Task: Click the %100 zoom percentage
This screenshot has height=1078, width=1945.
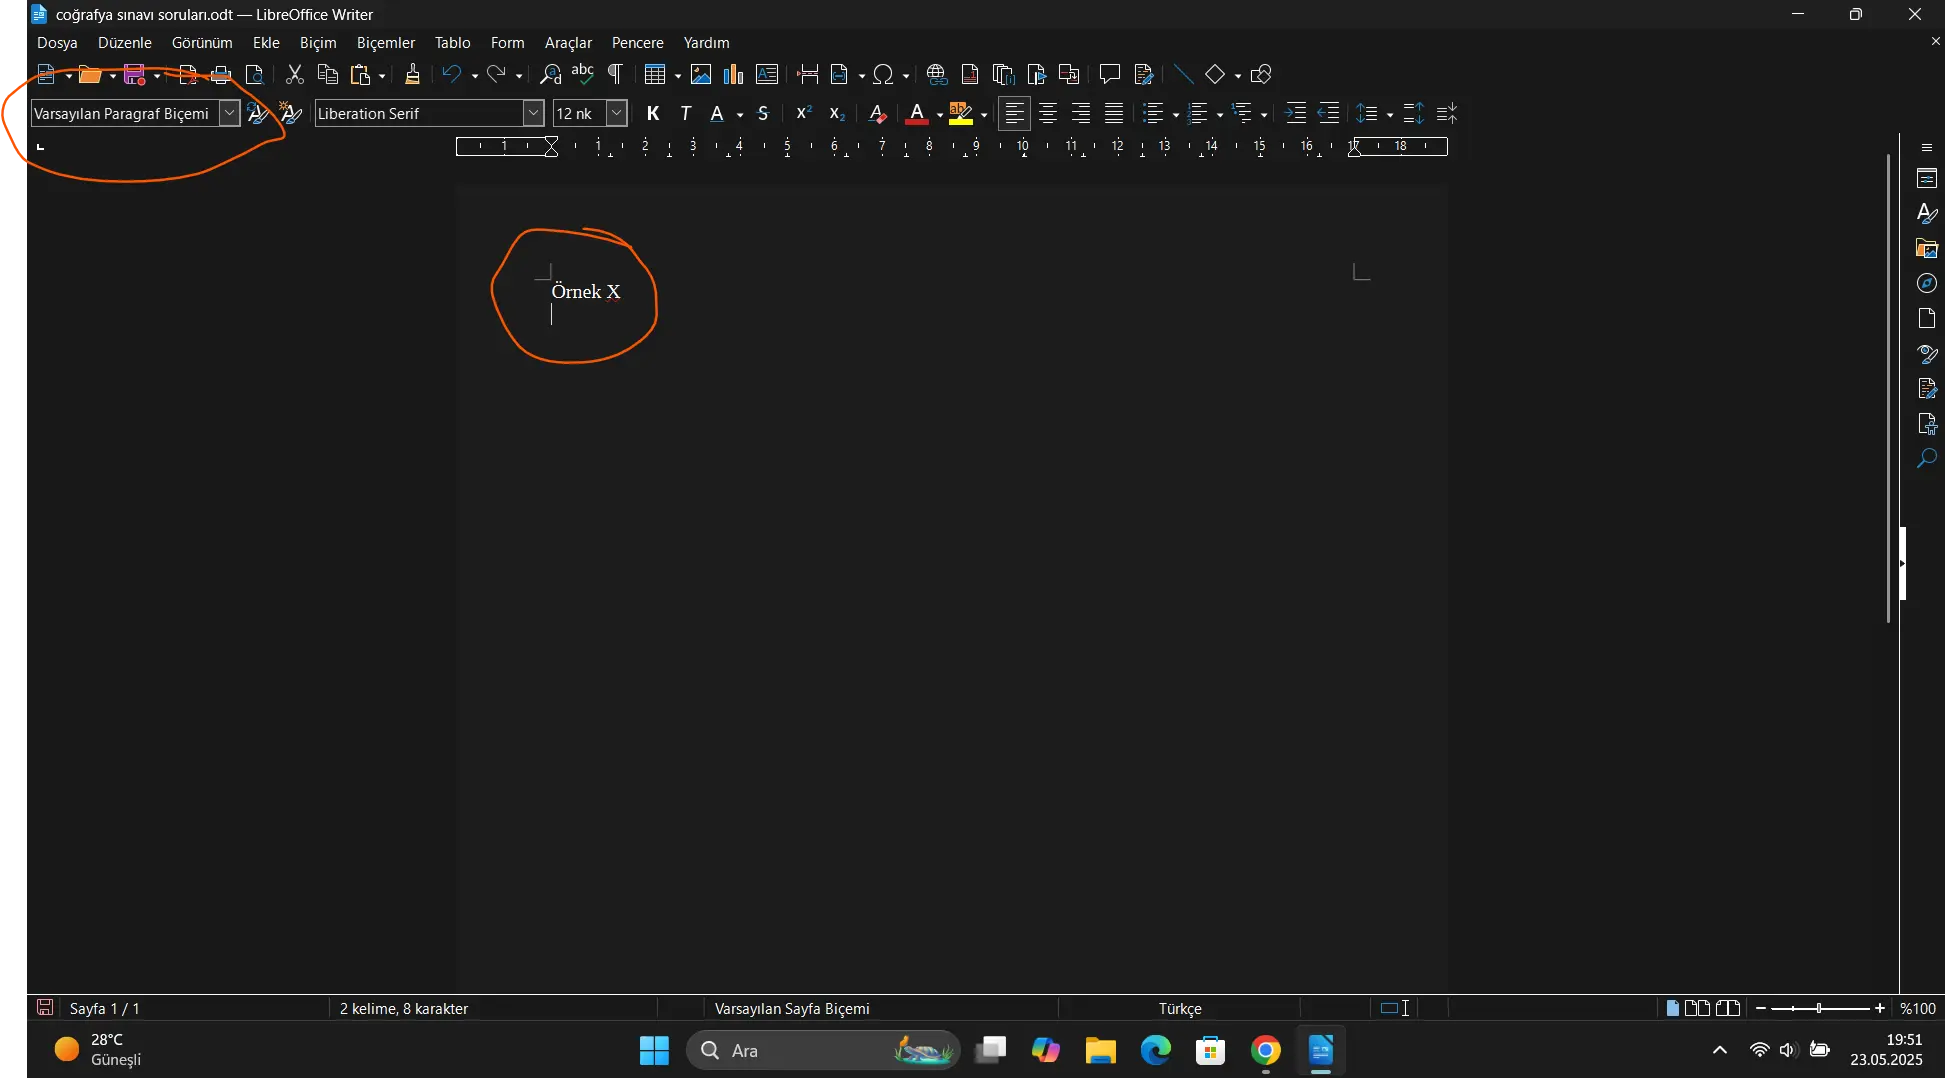Action: 1918,1008
